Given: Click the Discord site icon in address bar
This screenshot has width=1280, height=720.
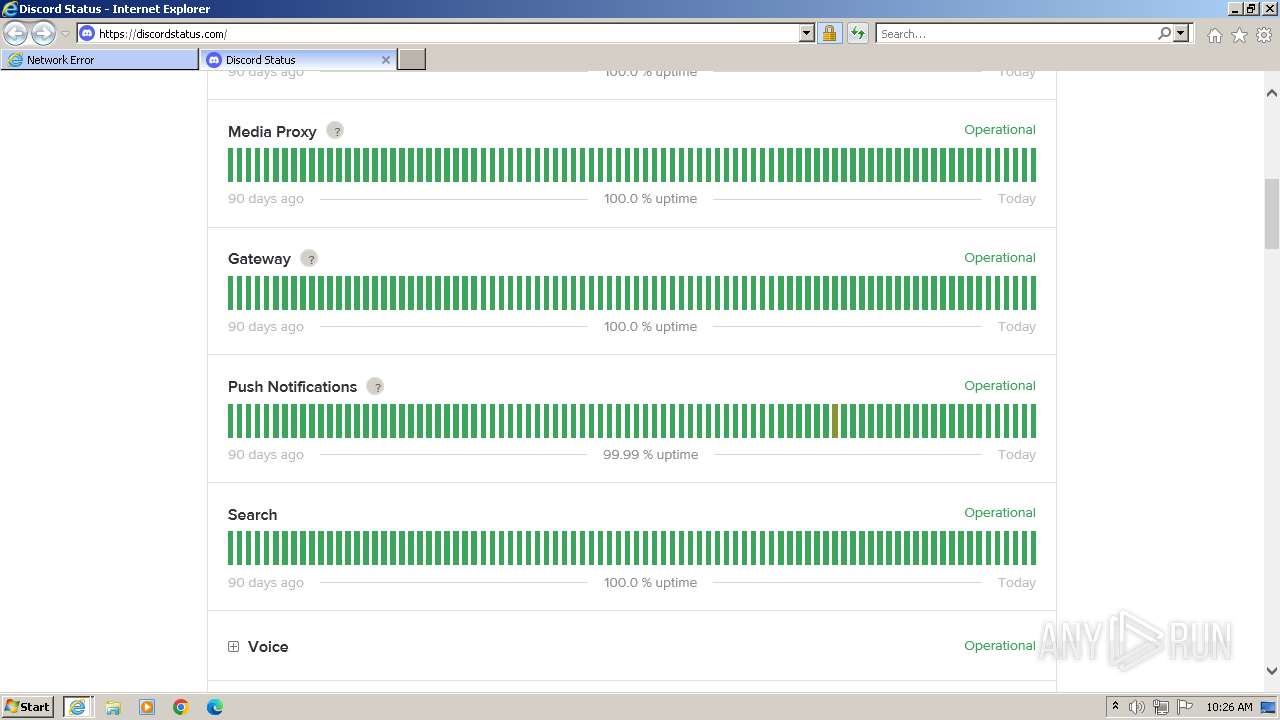Looking at the screenshot, I should click(x=87, y=34).
